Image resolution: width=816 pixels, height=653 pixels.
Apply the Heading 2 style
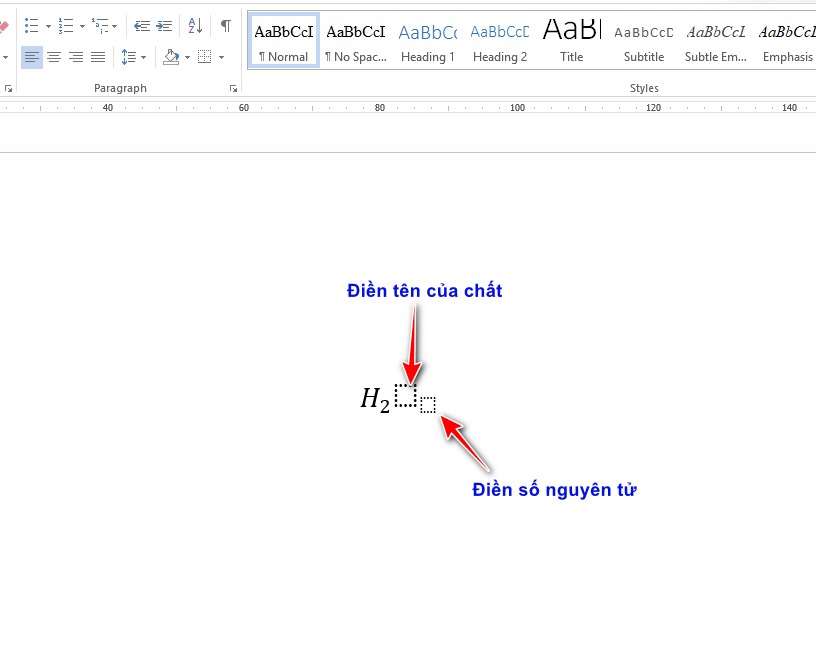pyautogui.click(x=500, y=41)
